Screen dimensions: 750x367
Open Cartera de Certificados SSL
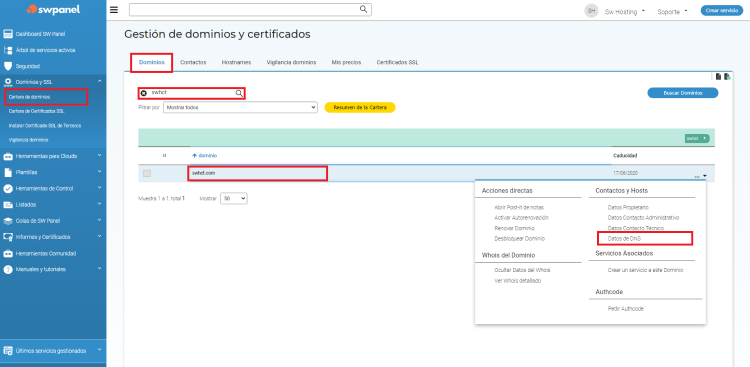(x=36, y=111)
